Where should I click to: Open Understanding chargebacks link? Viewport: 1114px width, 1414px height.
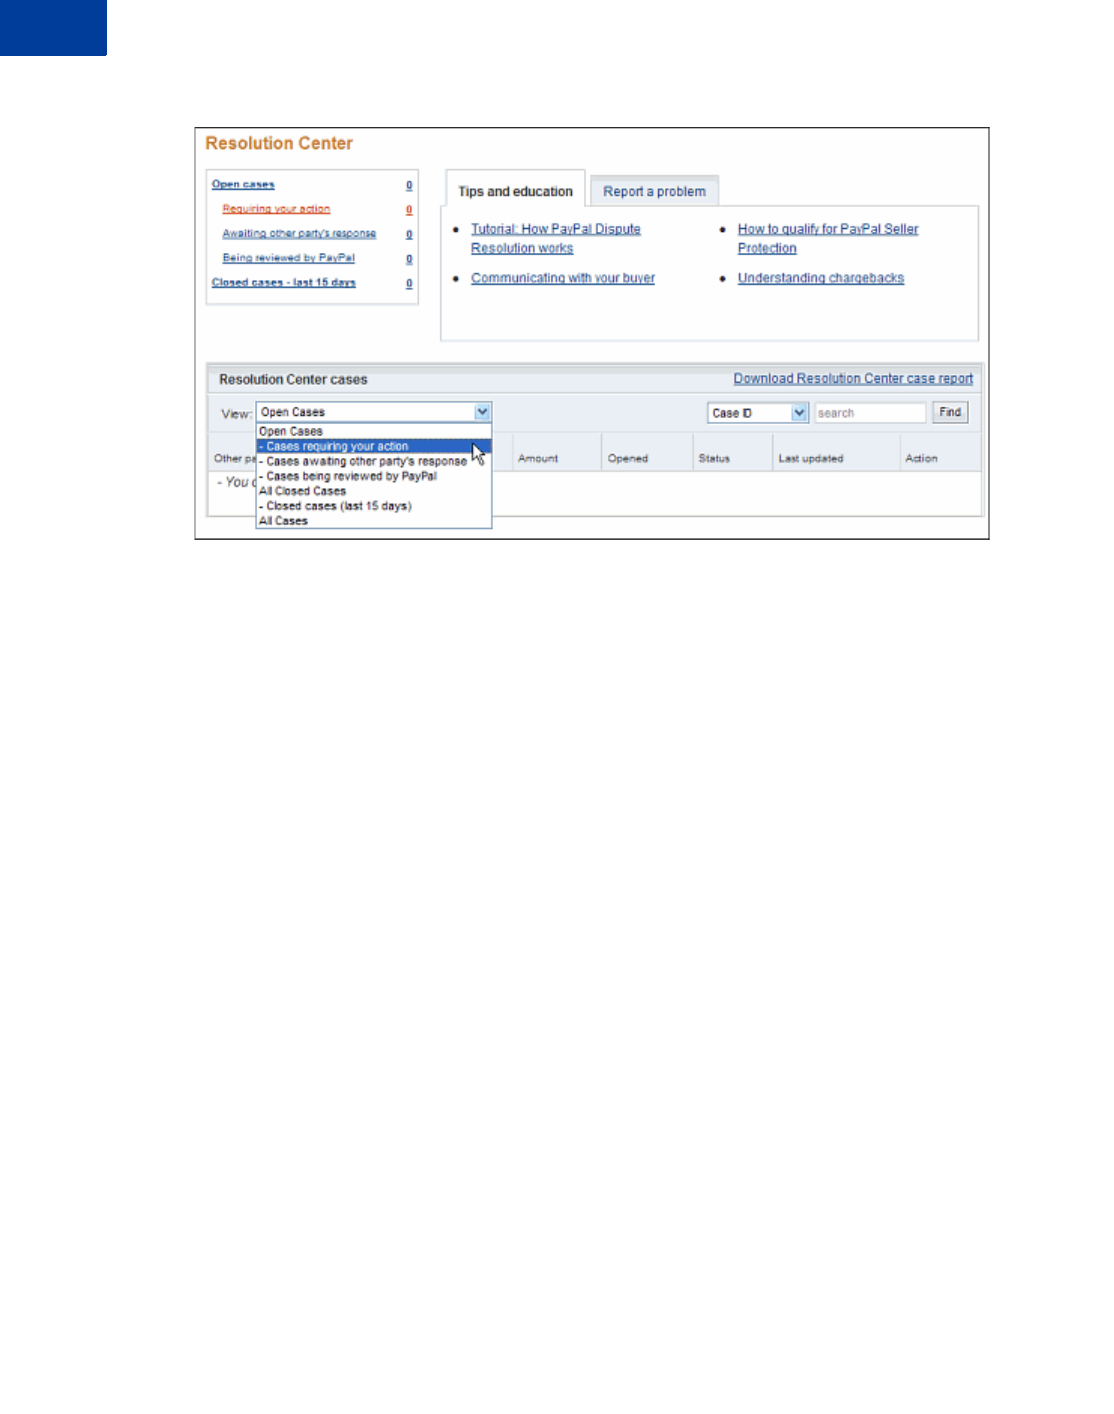821,278
